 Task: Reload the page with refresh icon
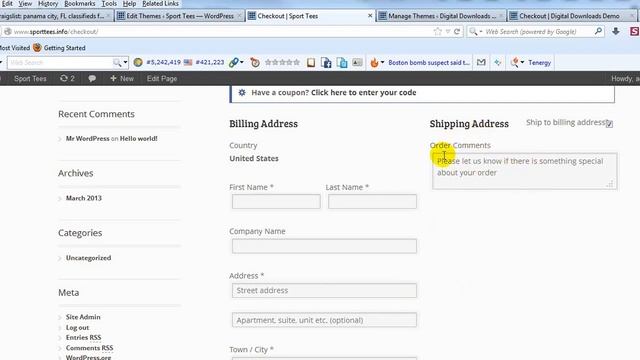tap(457, 31)
